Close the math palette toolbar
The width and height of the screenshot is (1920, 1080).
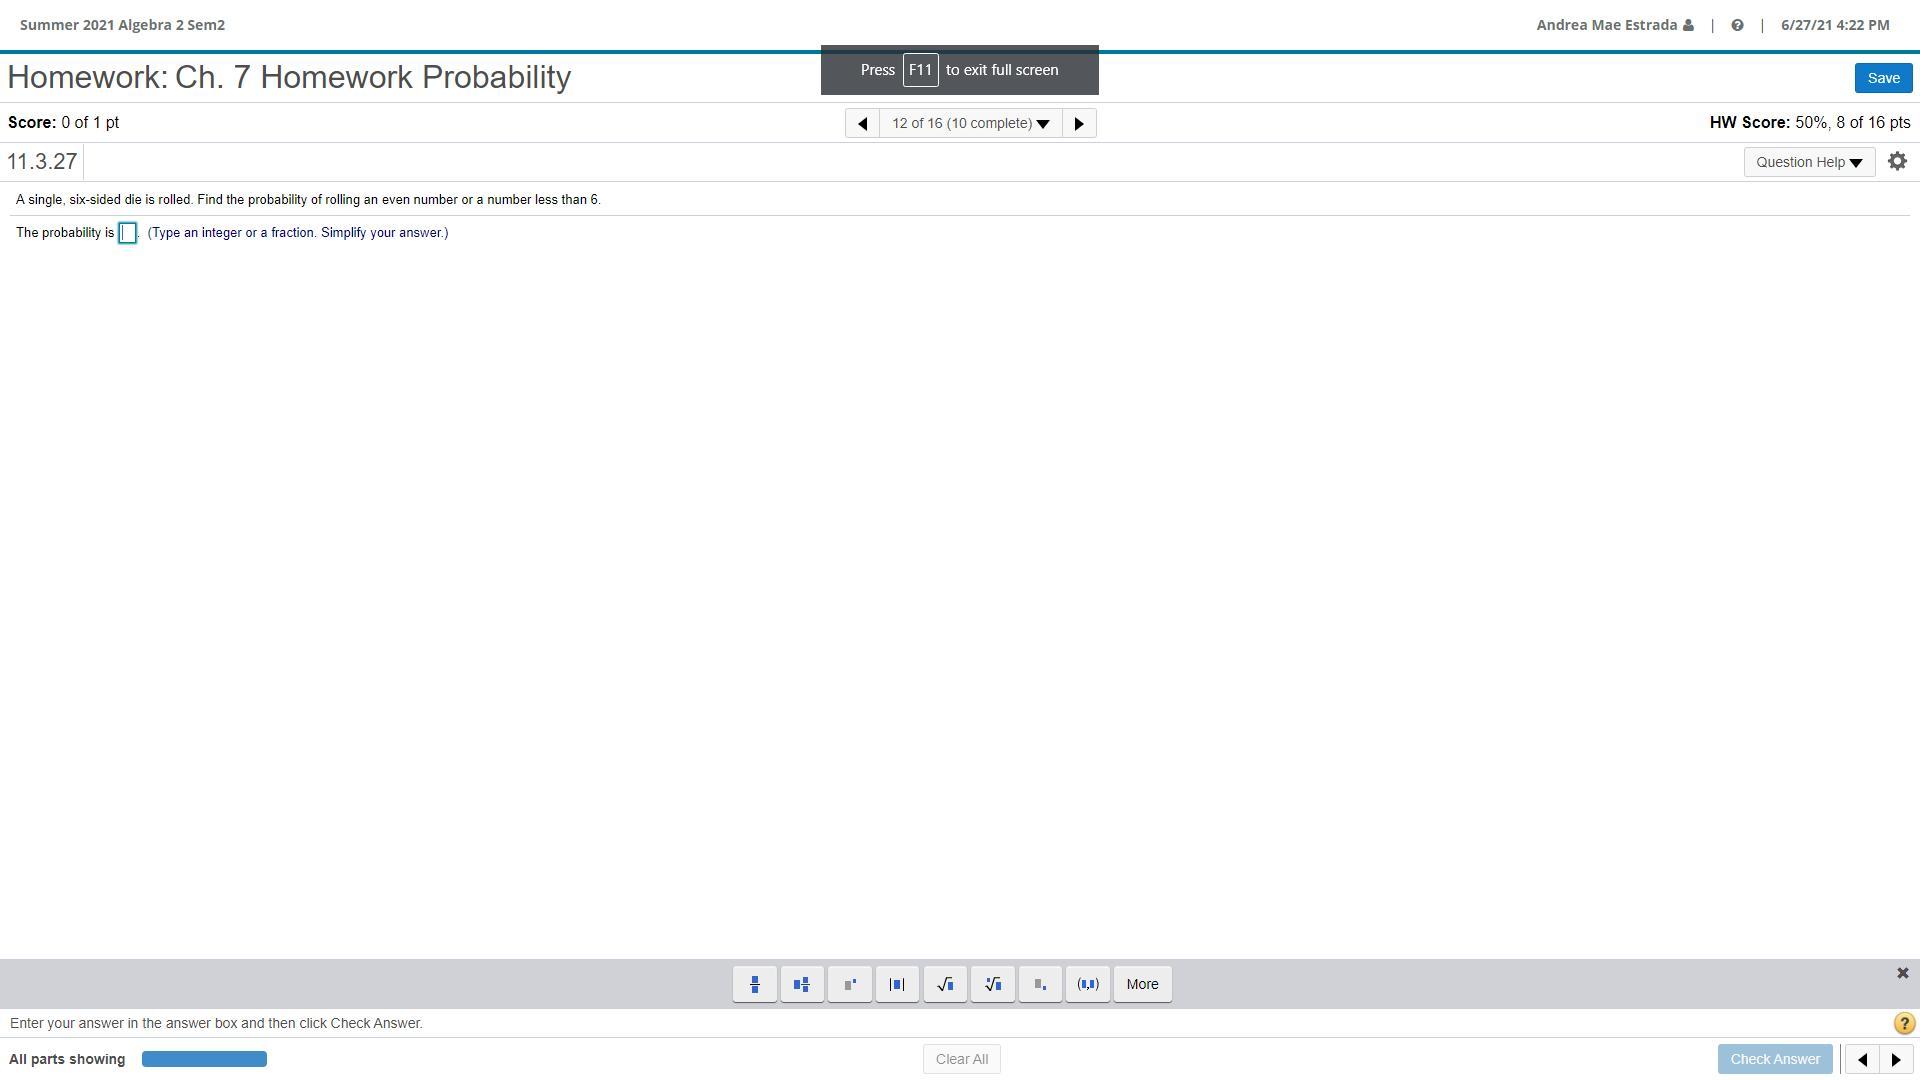[1902, 973]
